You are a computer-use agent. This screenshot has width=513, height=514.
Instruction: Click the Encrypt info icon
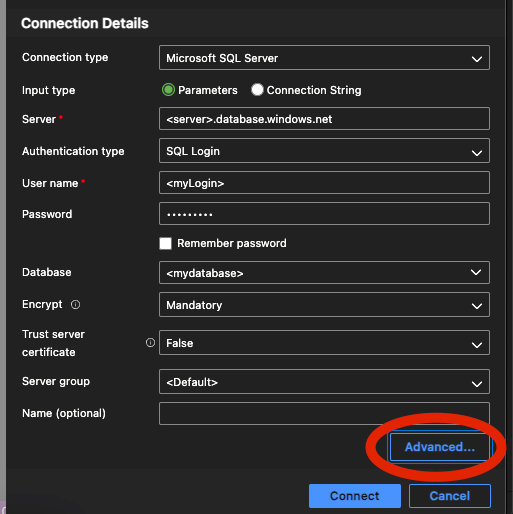tap(75, 304)
